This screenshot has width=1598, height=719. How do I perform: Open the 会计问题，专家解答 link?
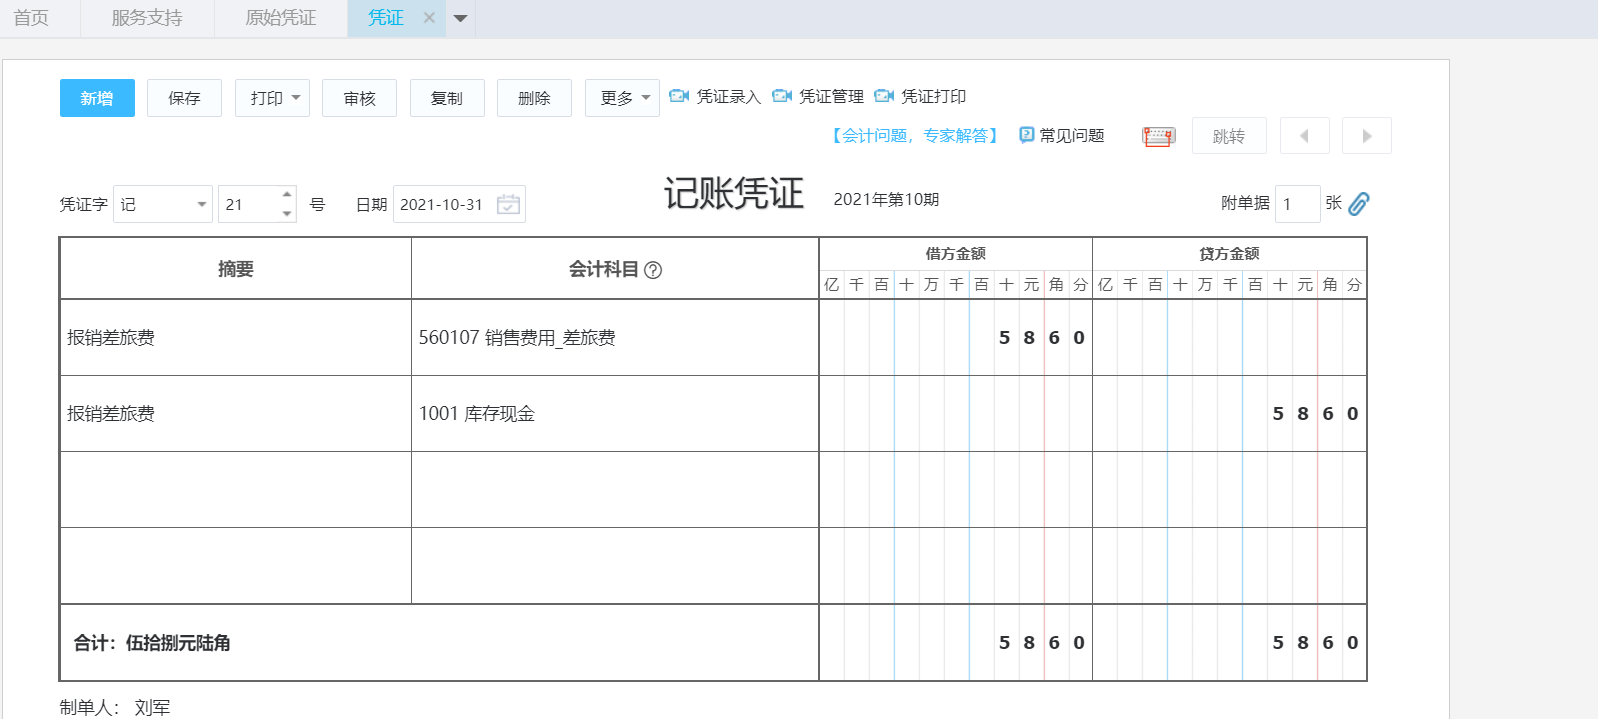point(915,135)
